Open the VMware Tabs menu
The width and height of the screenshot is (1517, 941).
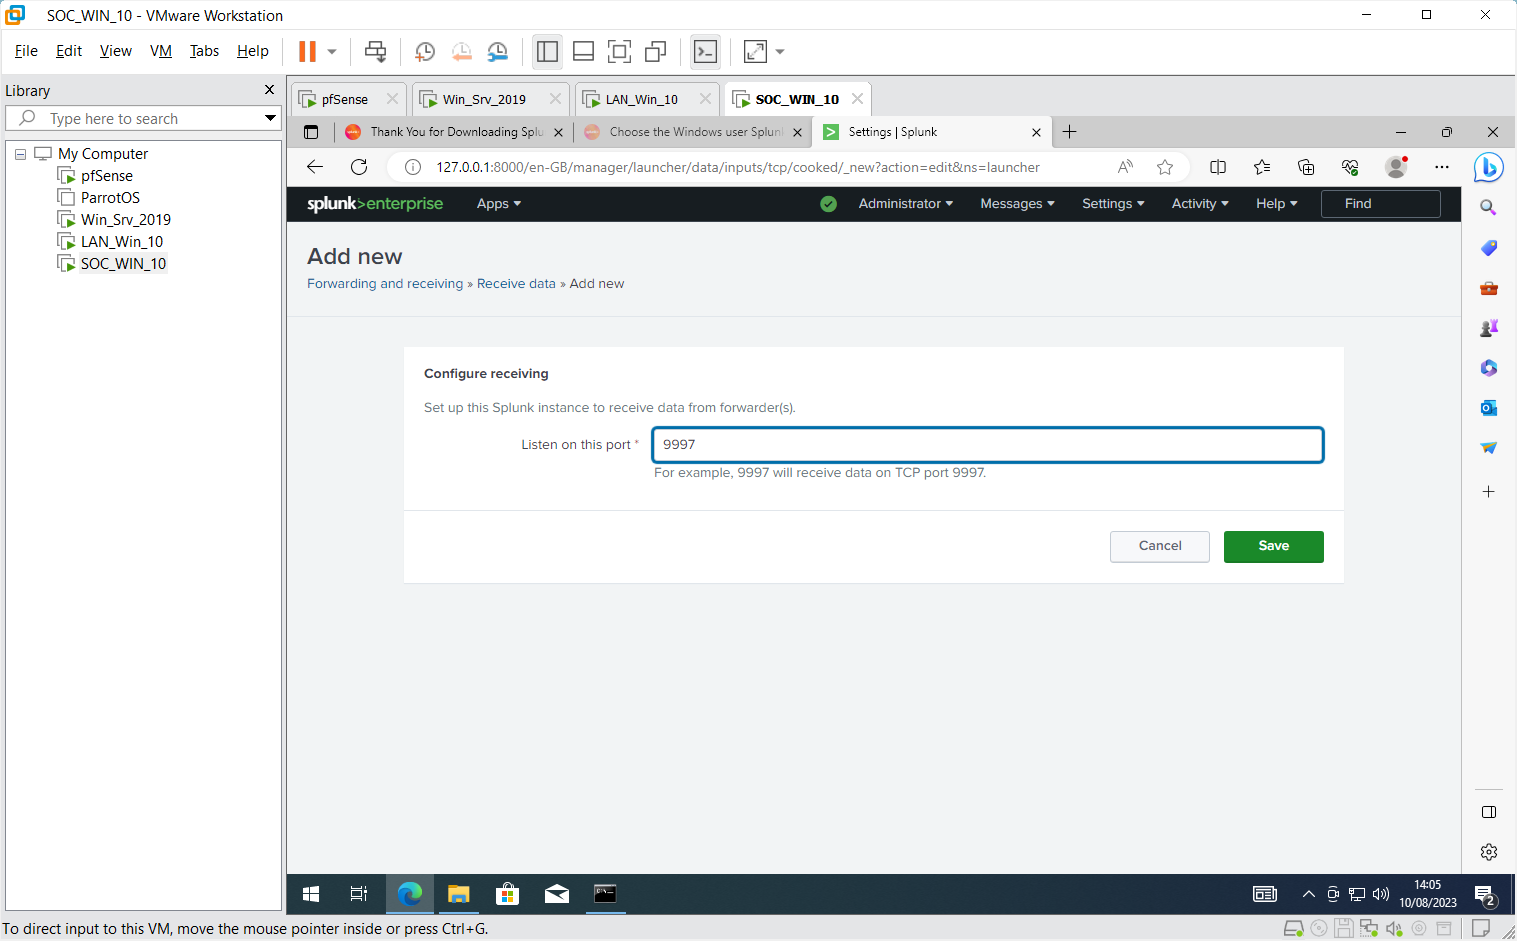(x=204, y=51)
